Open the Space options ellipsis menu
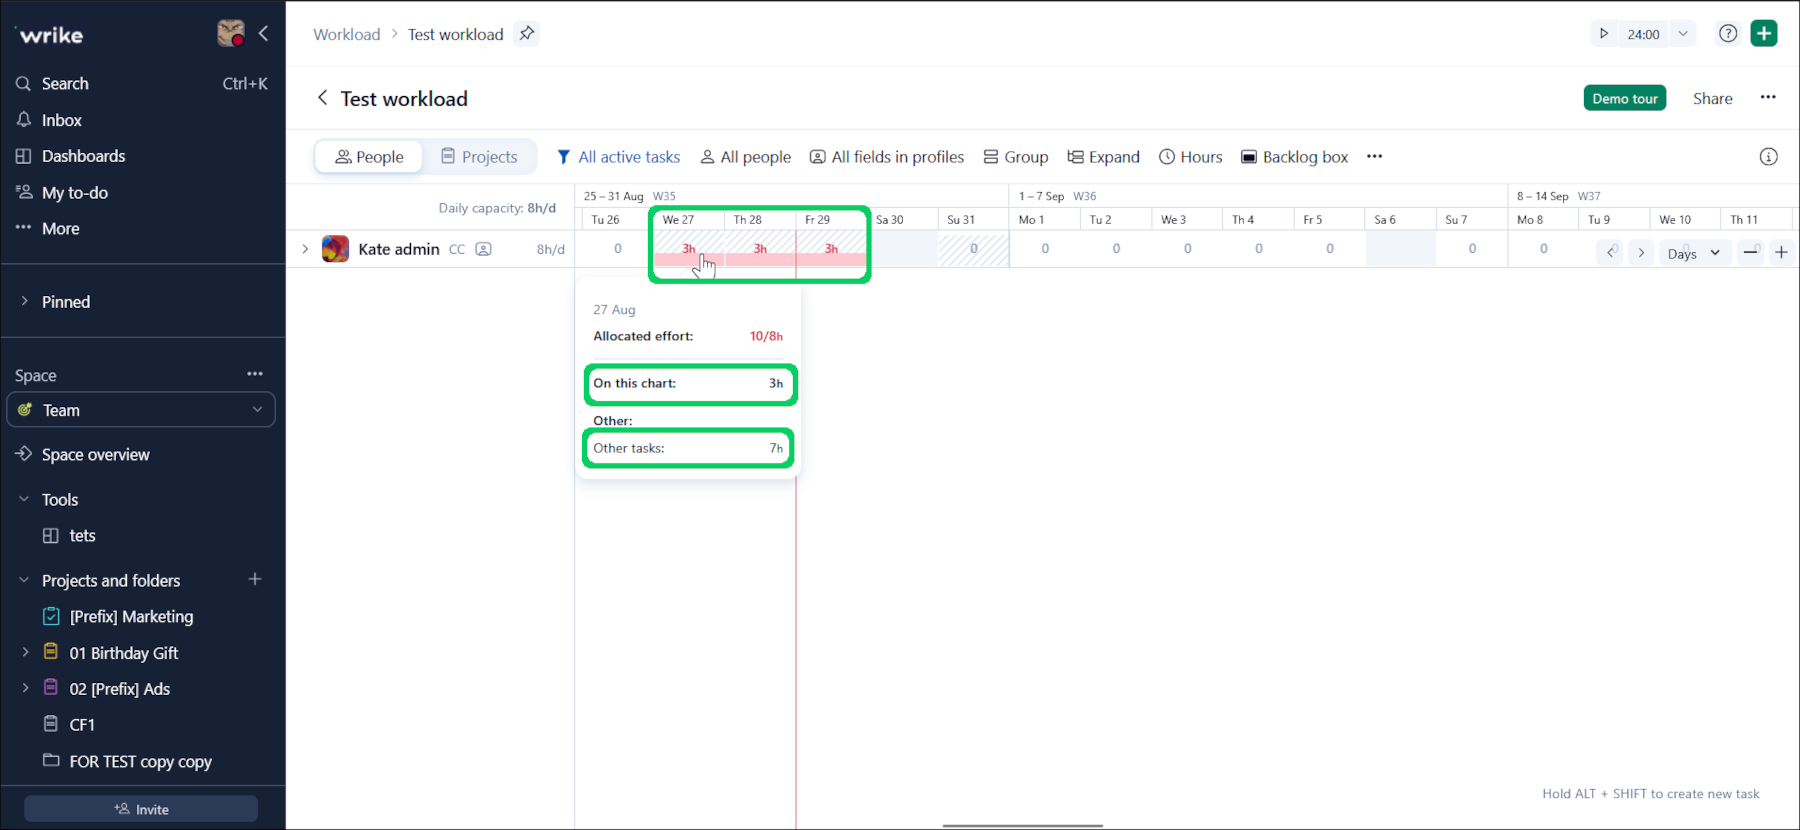Screen dimensions: 1800x830 pos(255,374)
